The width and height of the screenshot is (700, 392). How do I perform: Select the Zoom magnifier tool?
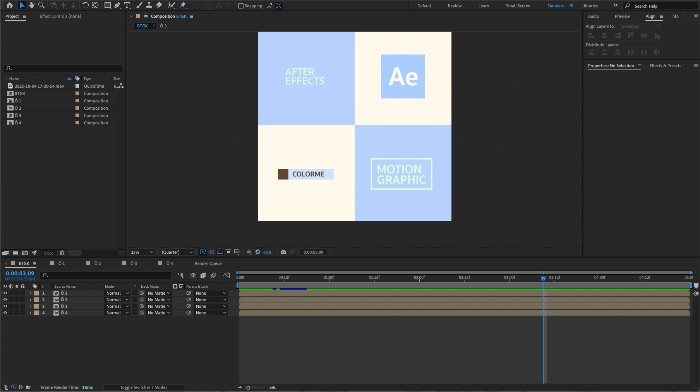pos(41,5)
